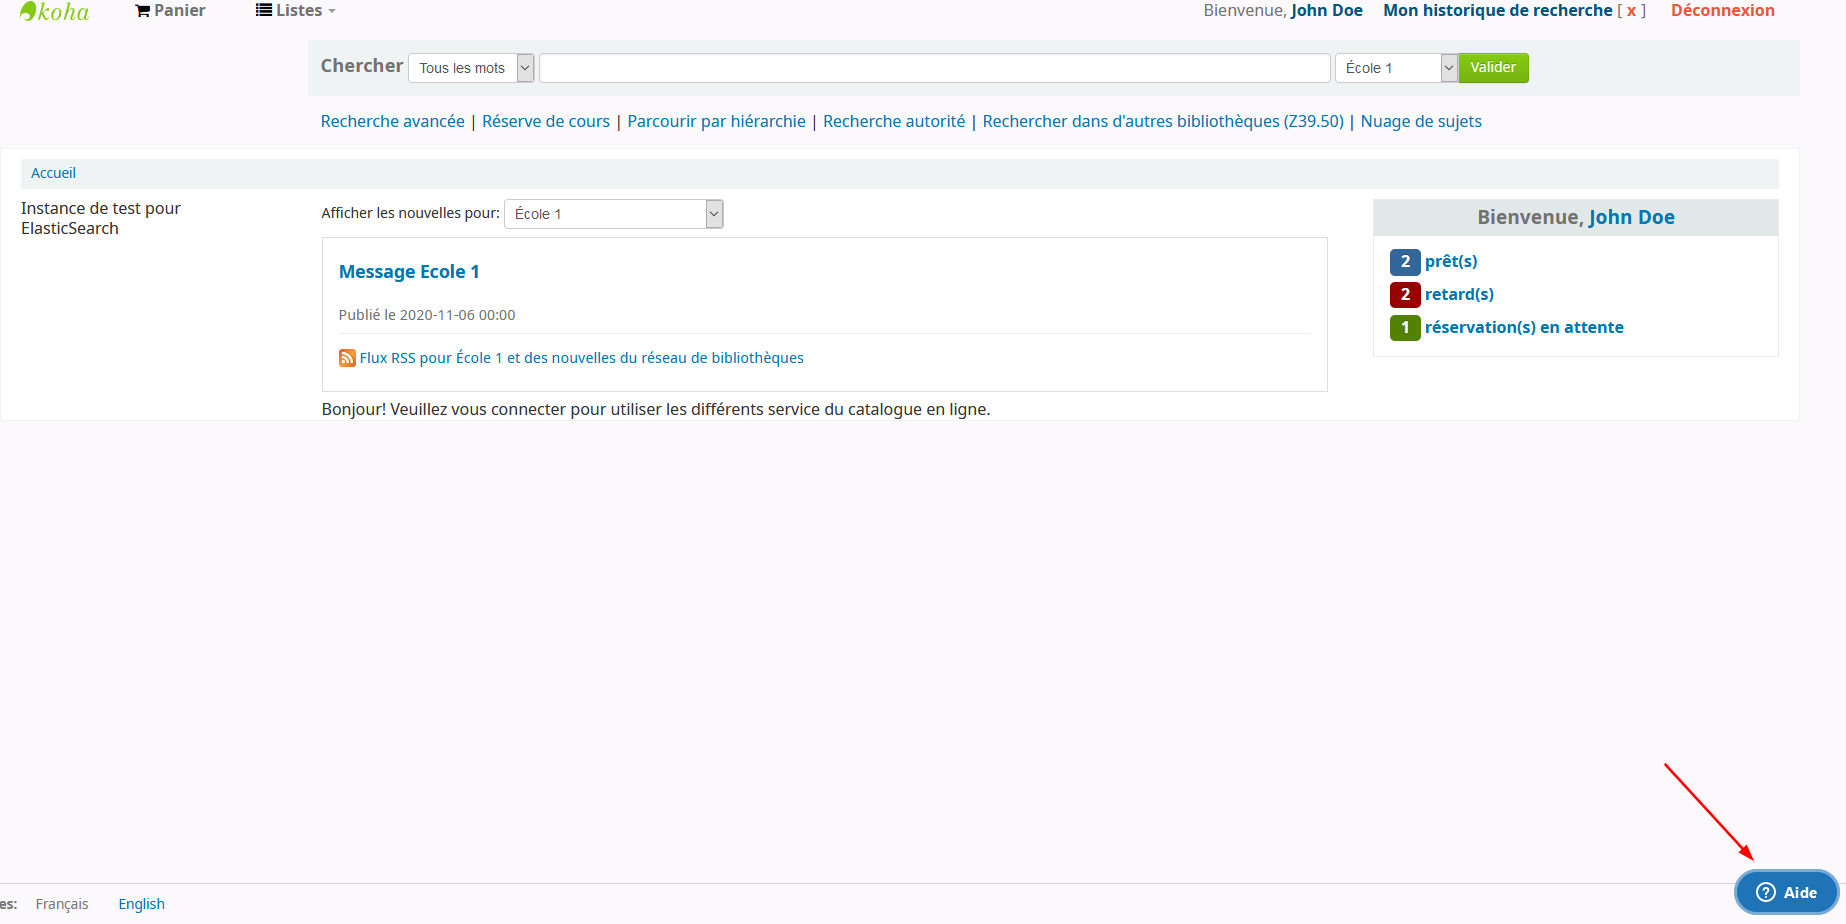Open the John Doe account link in header

point(1326,10)
